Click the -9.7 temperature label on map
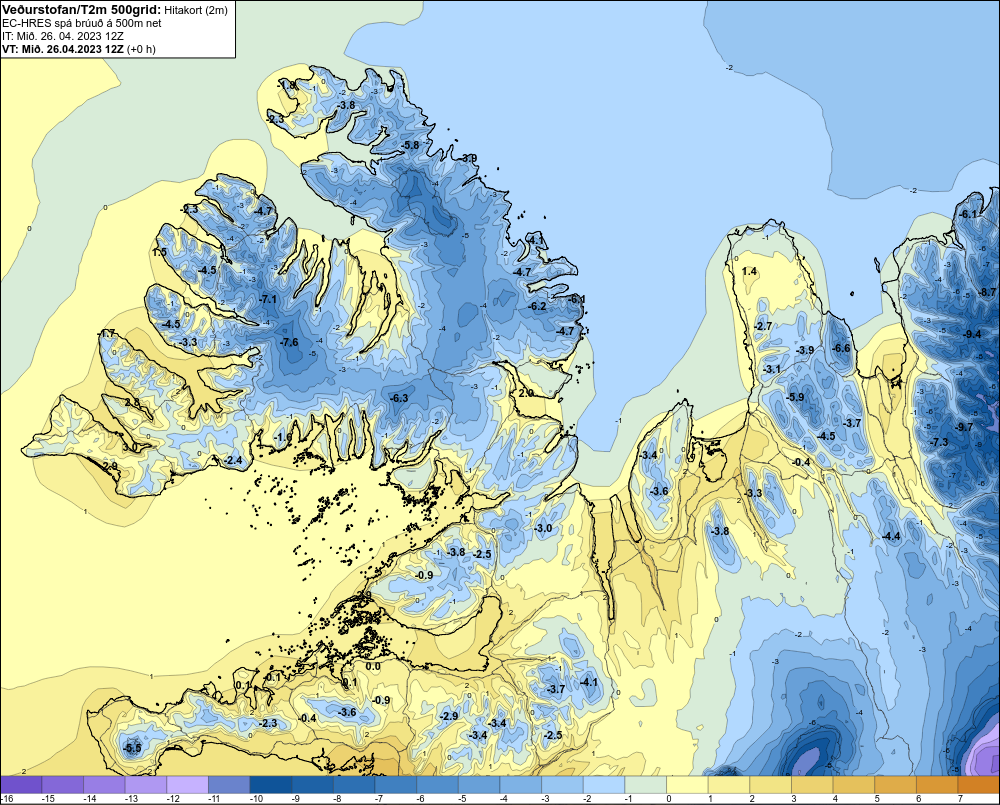The height and width of the screenshot is (805, 1000). coord(964,427)
